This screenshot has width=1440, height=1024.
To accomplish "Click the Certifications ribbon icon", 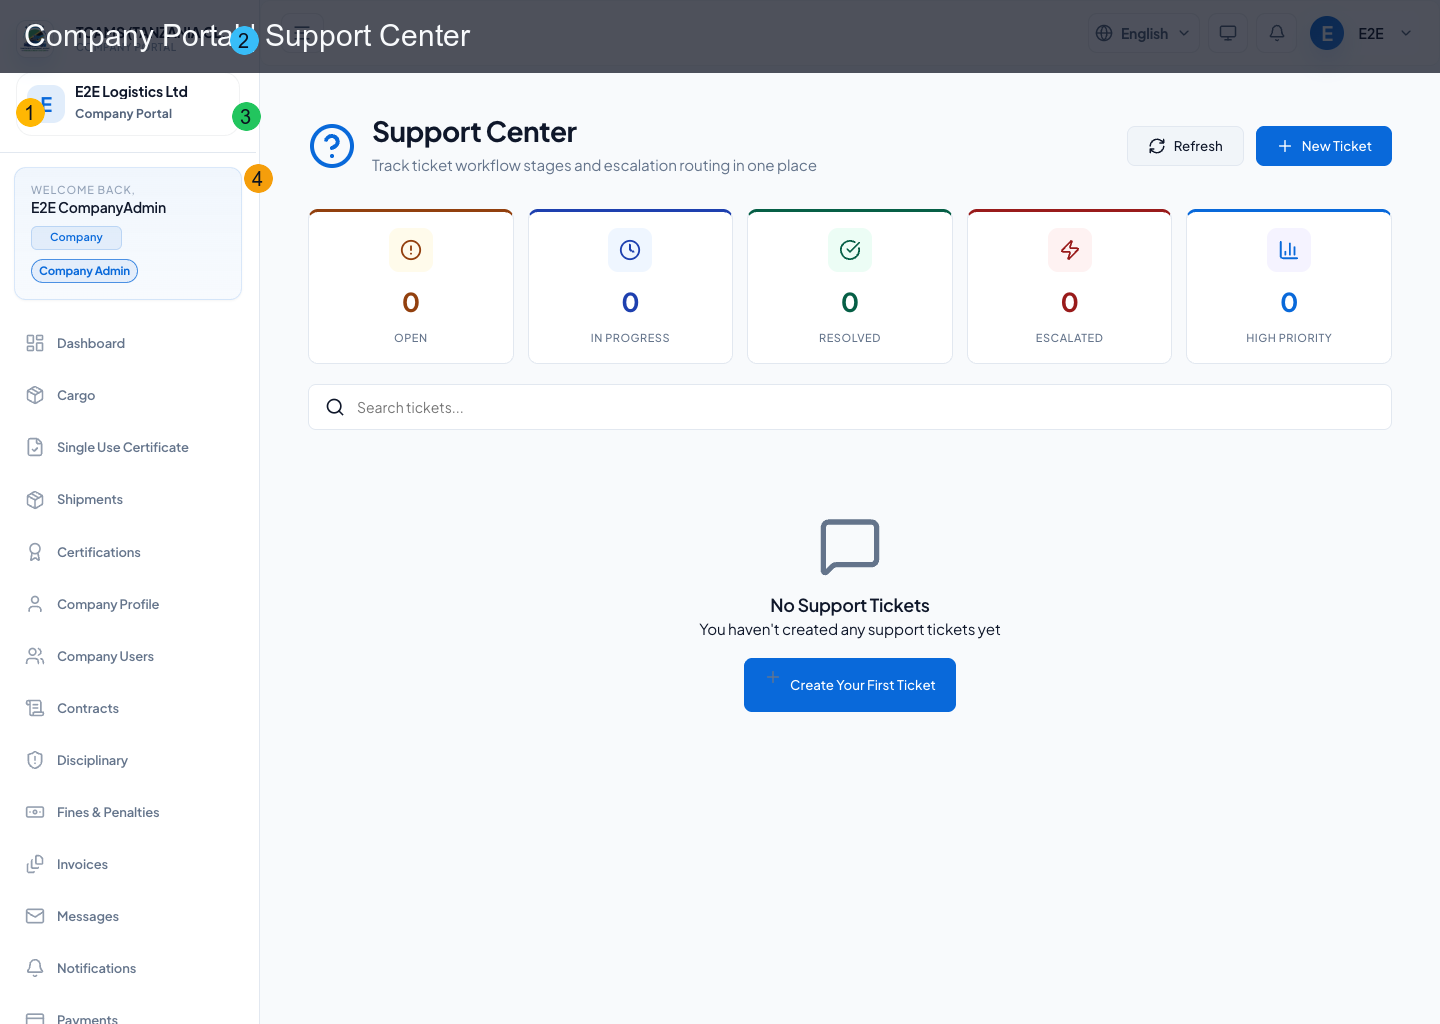I will 35,552.
